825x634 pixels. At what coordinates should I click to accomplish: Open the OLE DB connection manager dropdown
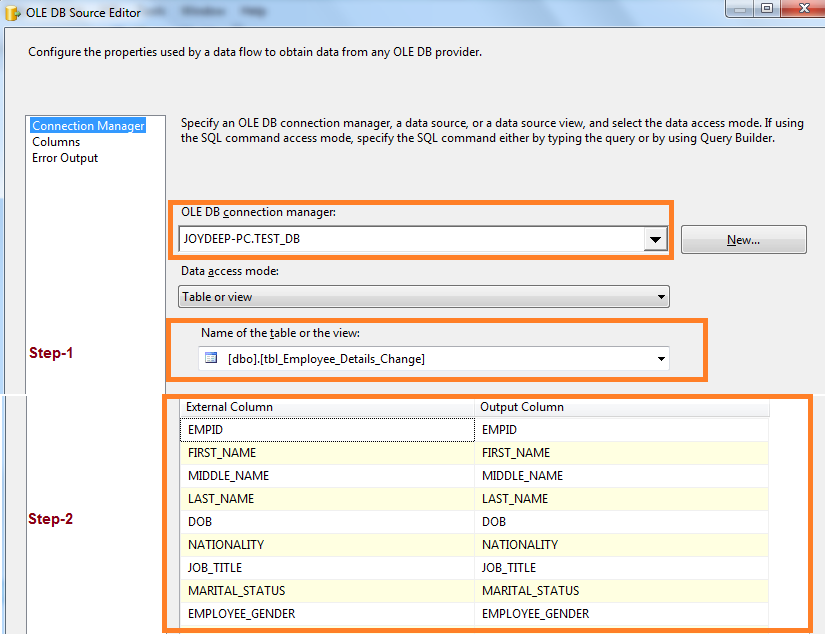click(655, 239)
